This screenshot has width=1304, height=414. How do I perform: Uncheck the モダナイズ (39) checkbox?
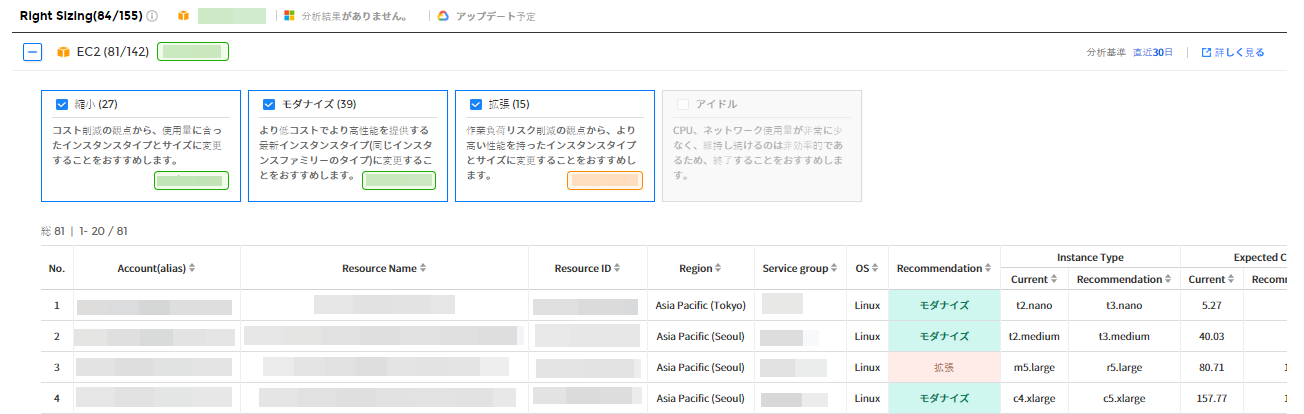click(x=268, y=104)
